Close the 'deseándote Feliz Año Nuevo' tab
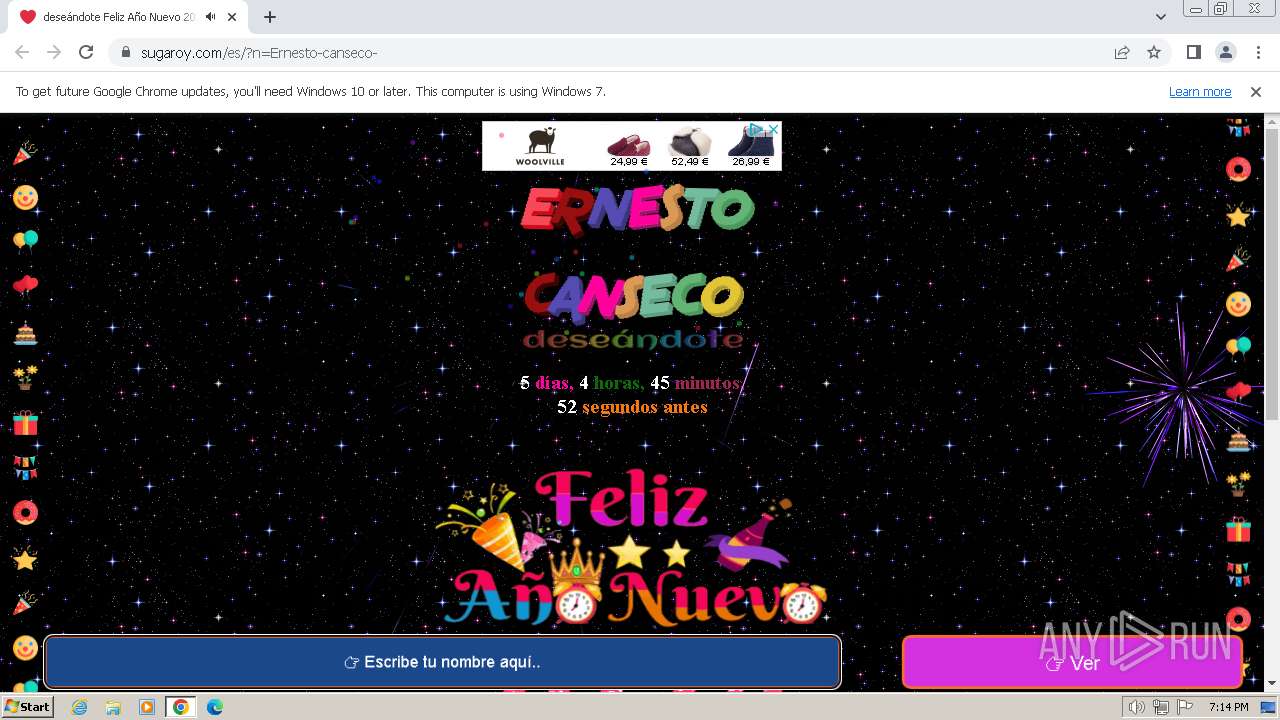 (x=232, y=17)
